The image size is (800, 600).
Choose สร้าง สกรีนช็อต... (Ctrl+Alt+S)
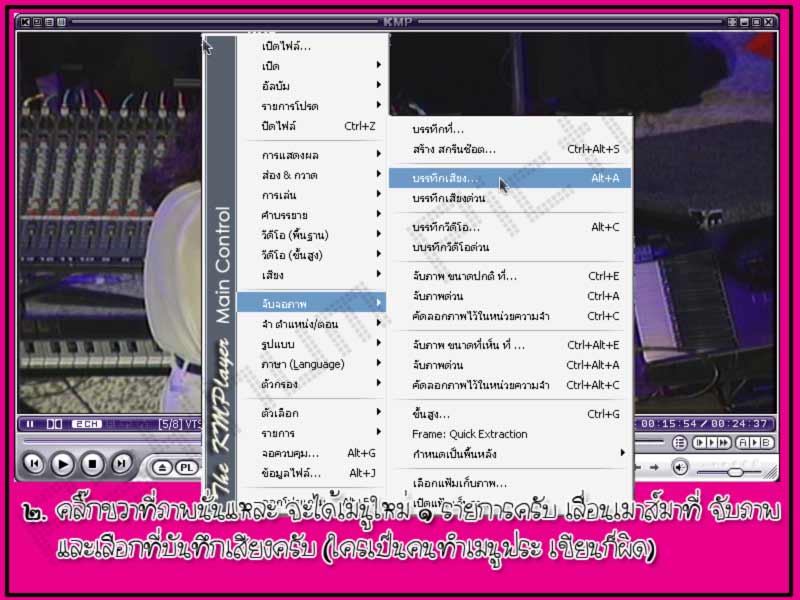click(x=510, y=149)
